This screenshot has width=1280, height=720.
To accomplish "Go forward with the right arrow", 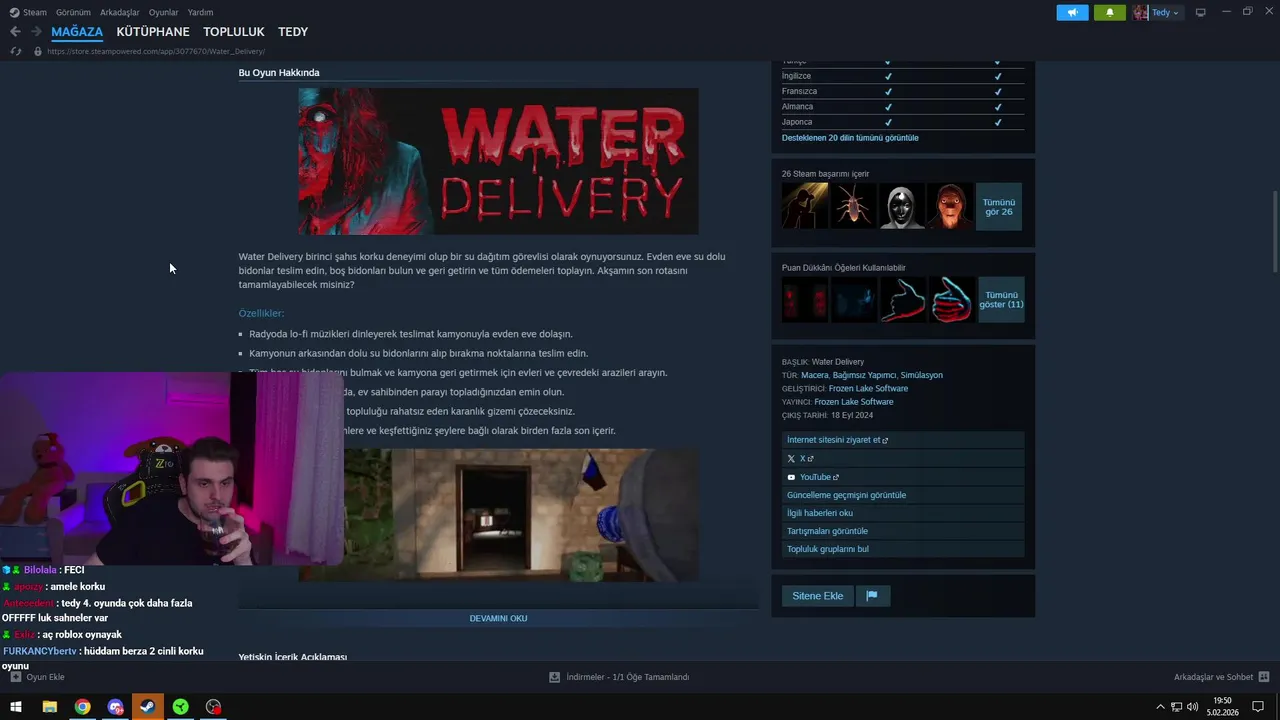I will [x=36, y=32].
